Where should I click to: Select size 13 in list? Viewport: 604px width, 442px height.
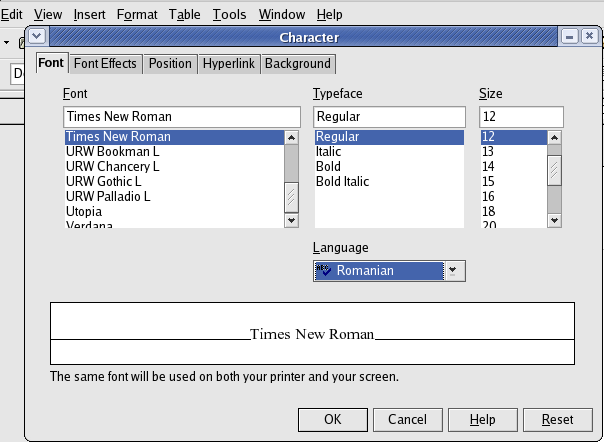pyautogui.click(x=514, y=151)
